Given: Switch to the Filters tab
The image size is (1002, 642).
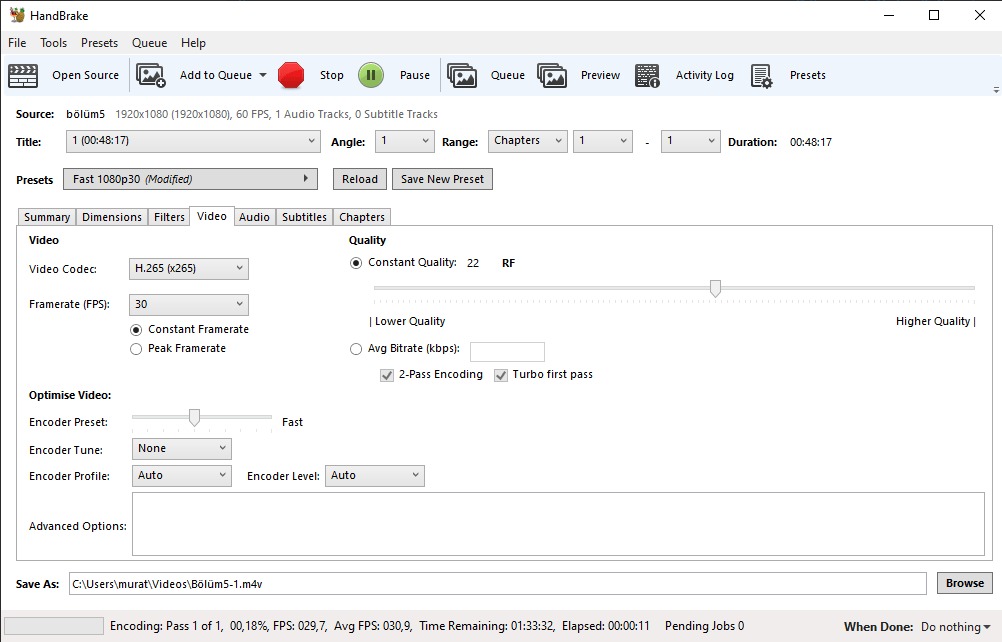Looking at the screenshot, I should 169,217.
